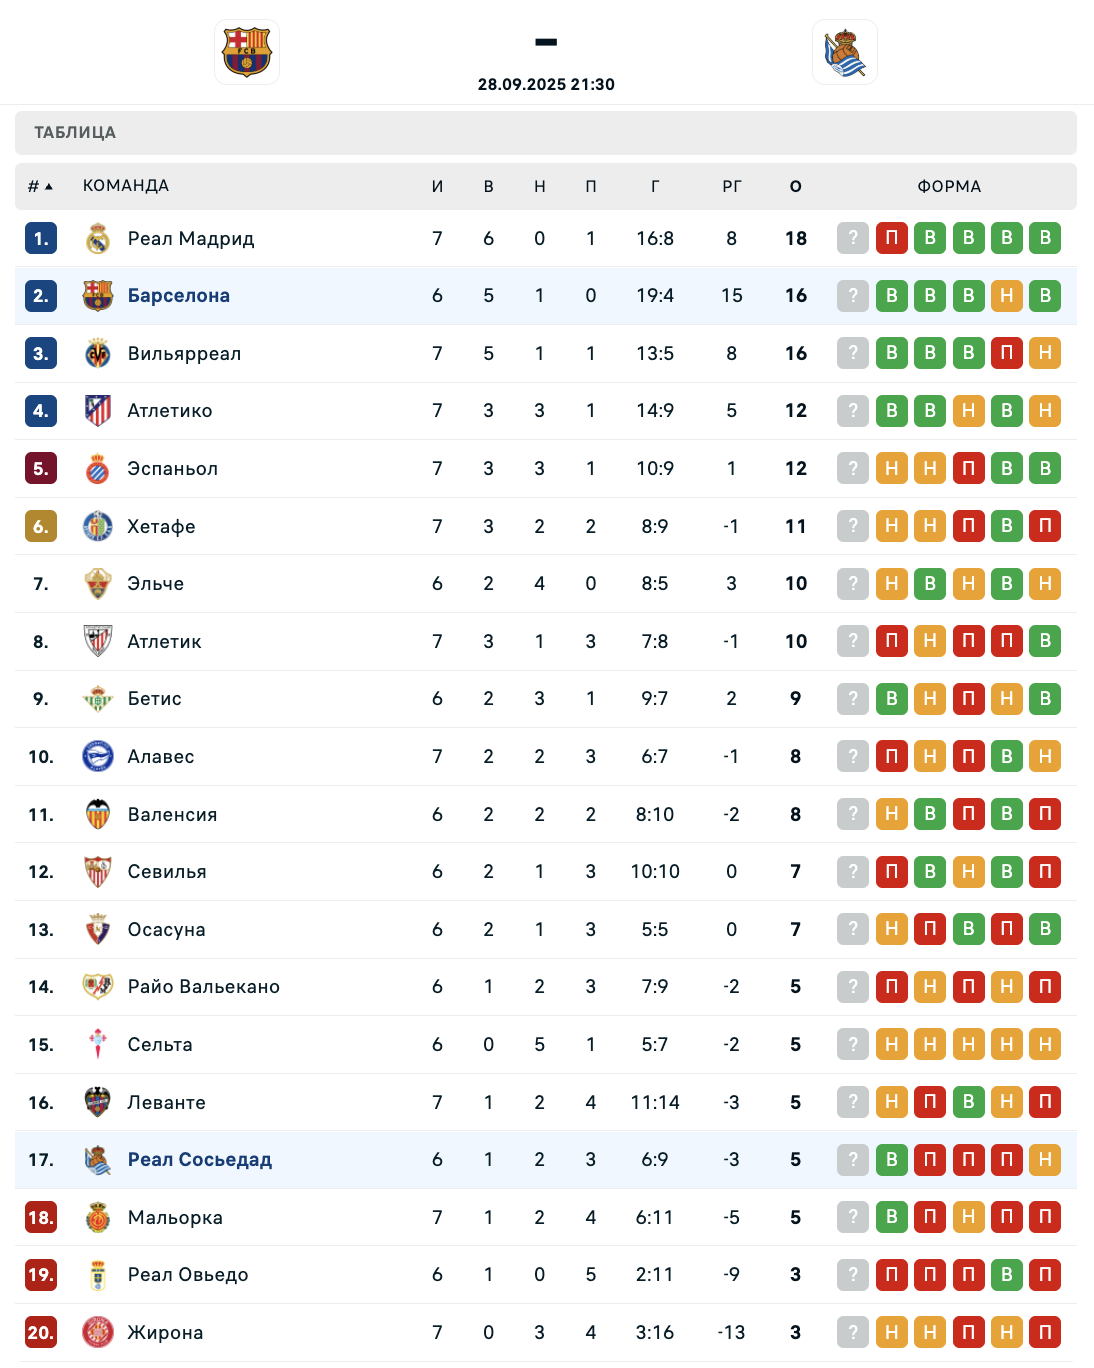Click the Espanyol club logo
This screenshot has height=1368, width=1094.
click(97, 468)
